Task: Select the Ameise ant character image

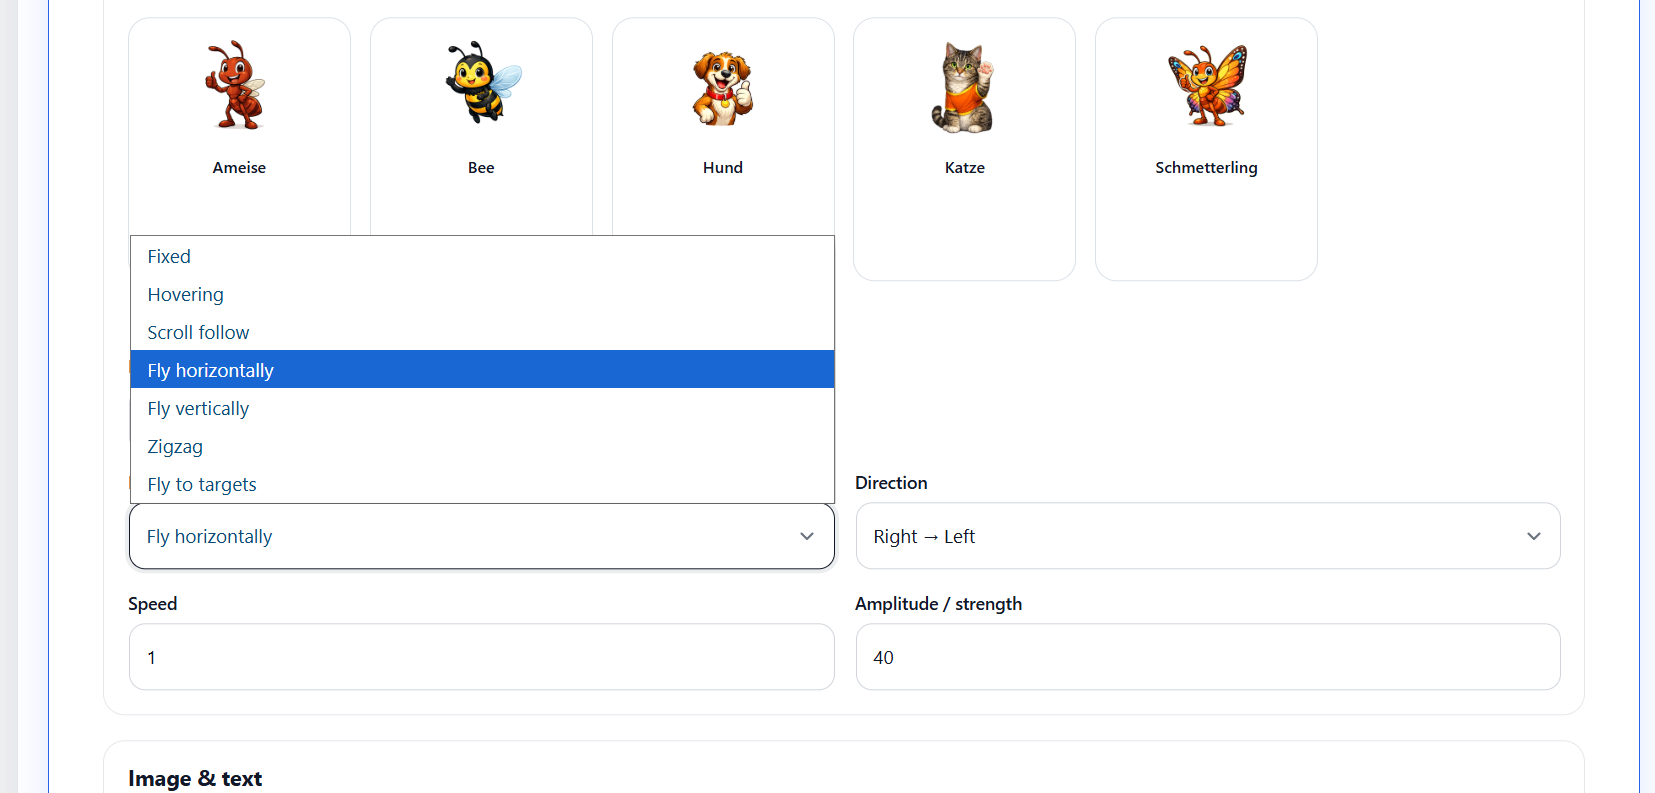Action: click(x=236, y=86)
